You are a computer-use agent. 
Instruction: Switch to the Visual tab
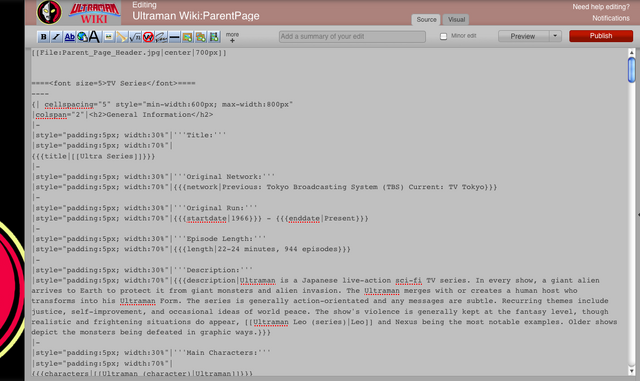pyautogui.click(x=456, y=20)
